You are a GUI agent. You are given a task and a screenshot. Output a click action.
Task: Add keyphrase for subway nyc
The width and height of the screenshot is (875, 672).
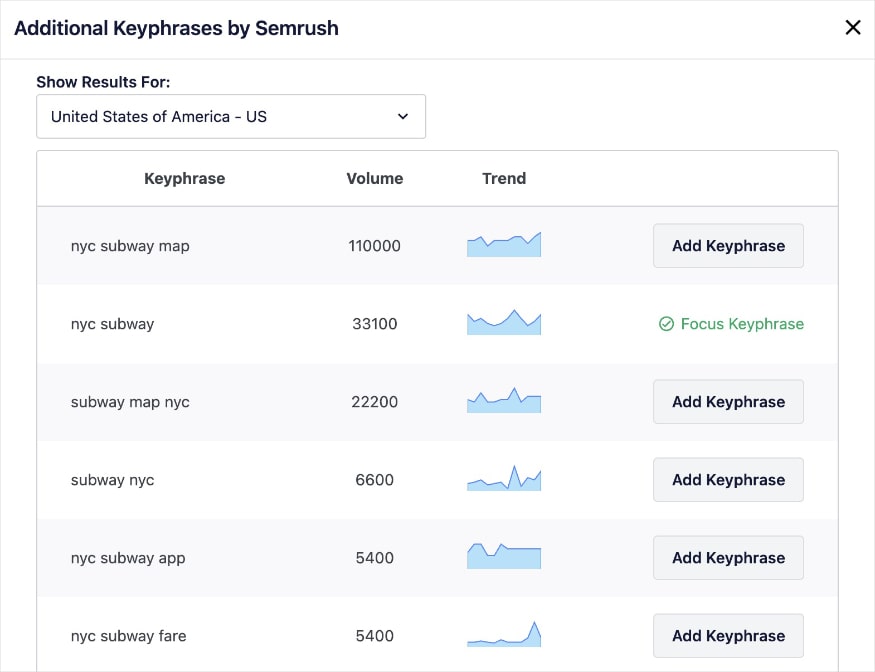[728, 480]
